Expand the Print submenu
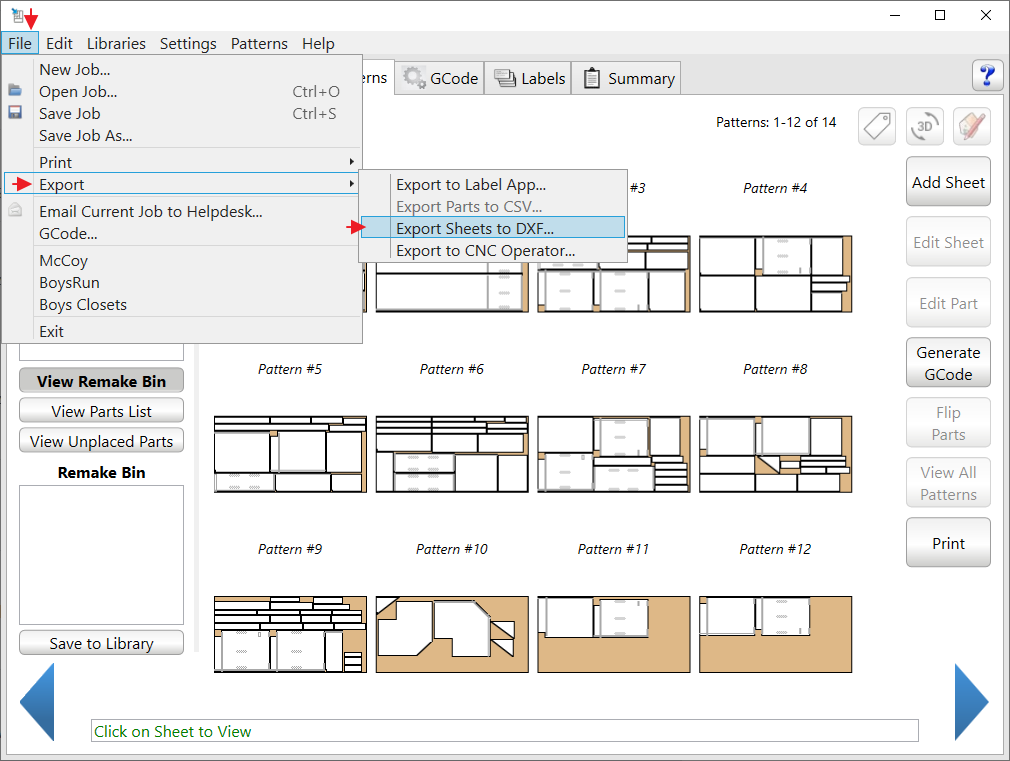The image size is (1010, 761). 195,162
